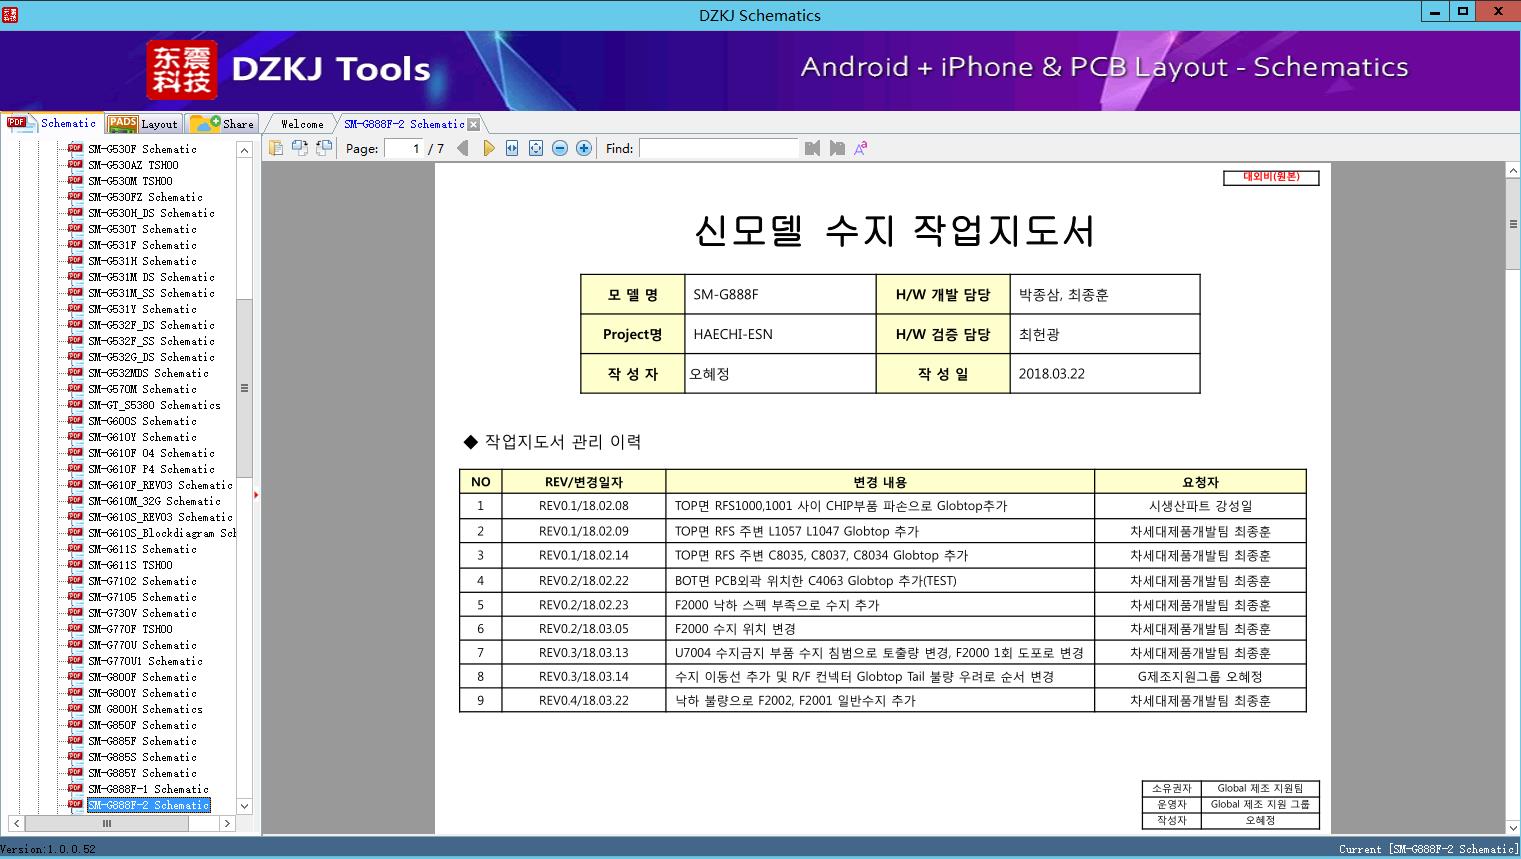Switch to the PADS Layout tab

pyautogui.click(x=143, y=124)
